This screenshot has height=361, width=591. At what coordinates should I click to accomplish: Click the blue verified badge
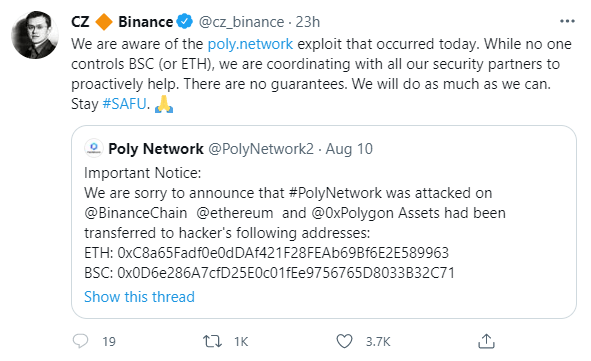point(185,21)
